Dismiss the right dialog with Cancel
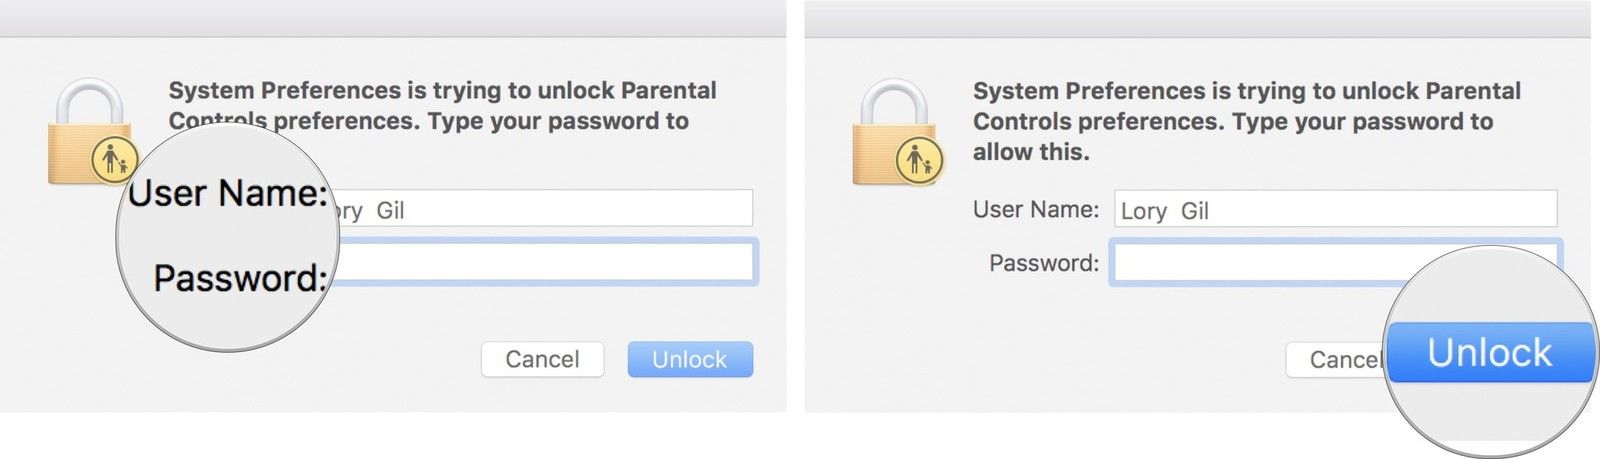Screen dimensions: 1600x459 1335,360
